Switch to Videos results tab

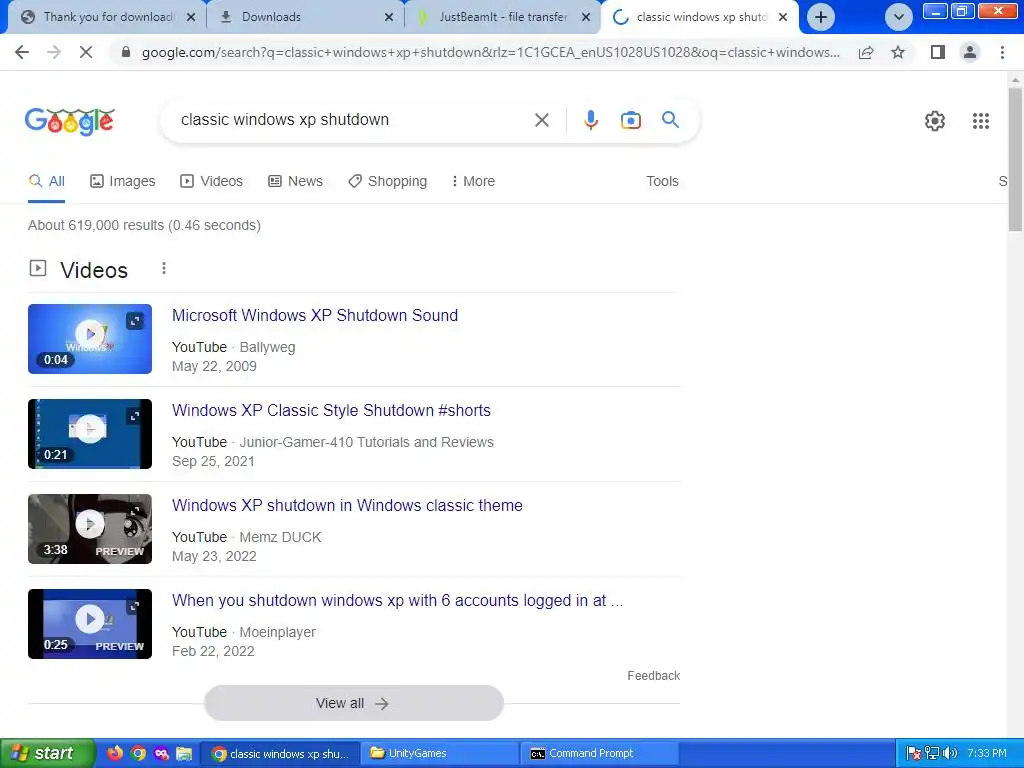coord(212,181)
